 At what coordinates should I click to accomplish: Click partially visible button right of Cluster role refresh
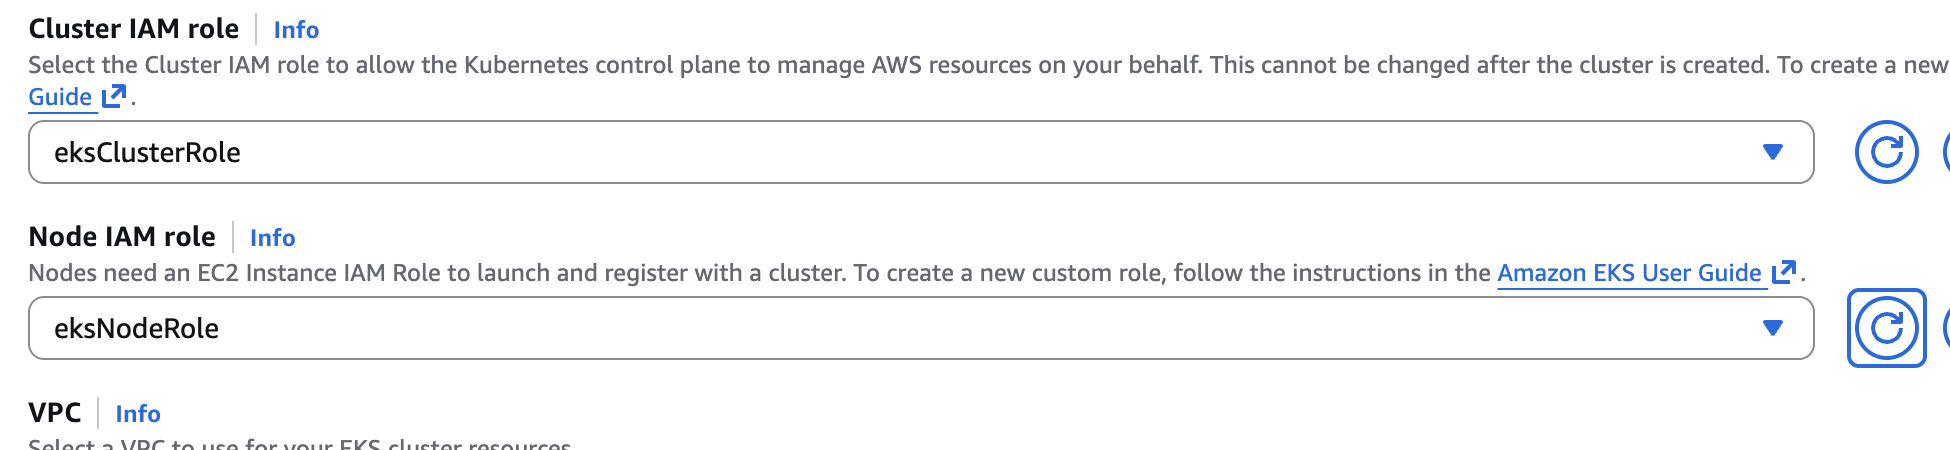(1945, 152)
